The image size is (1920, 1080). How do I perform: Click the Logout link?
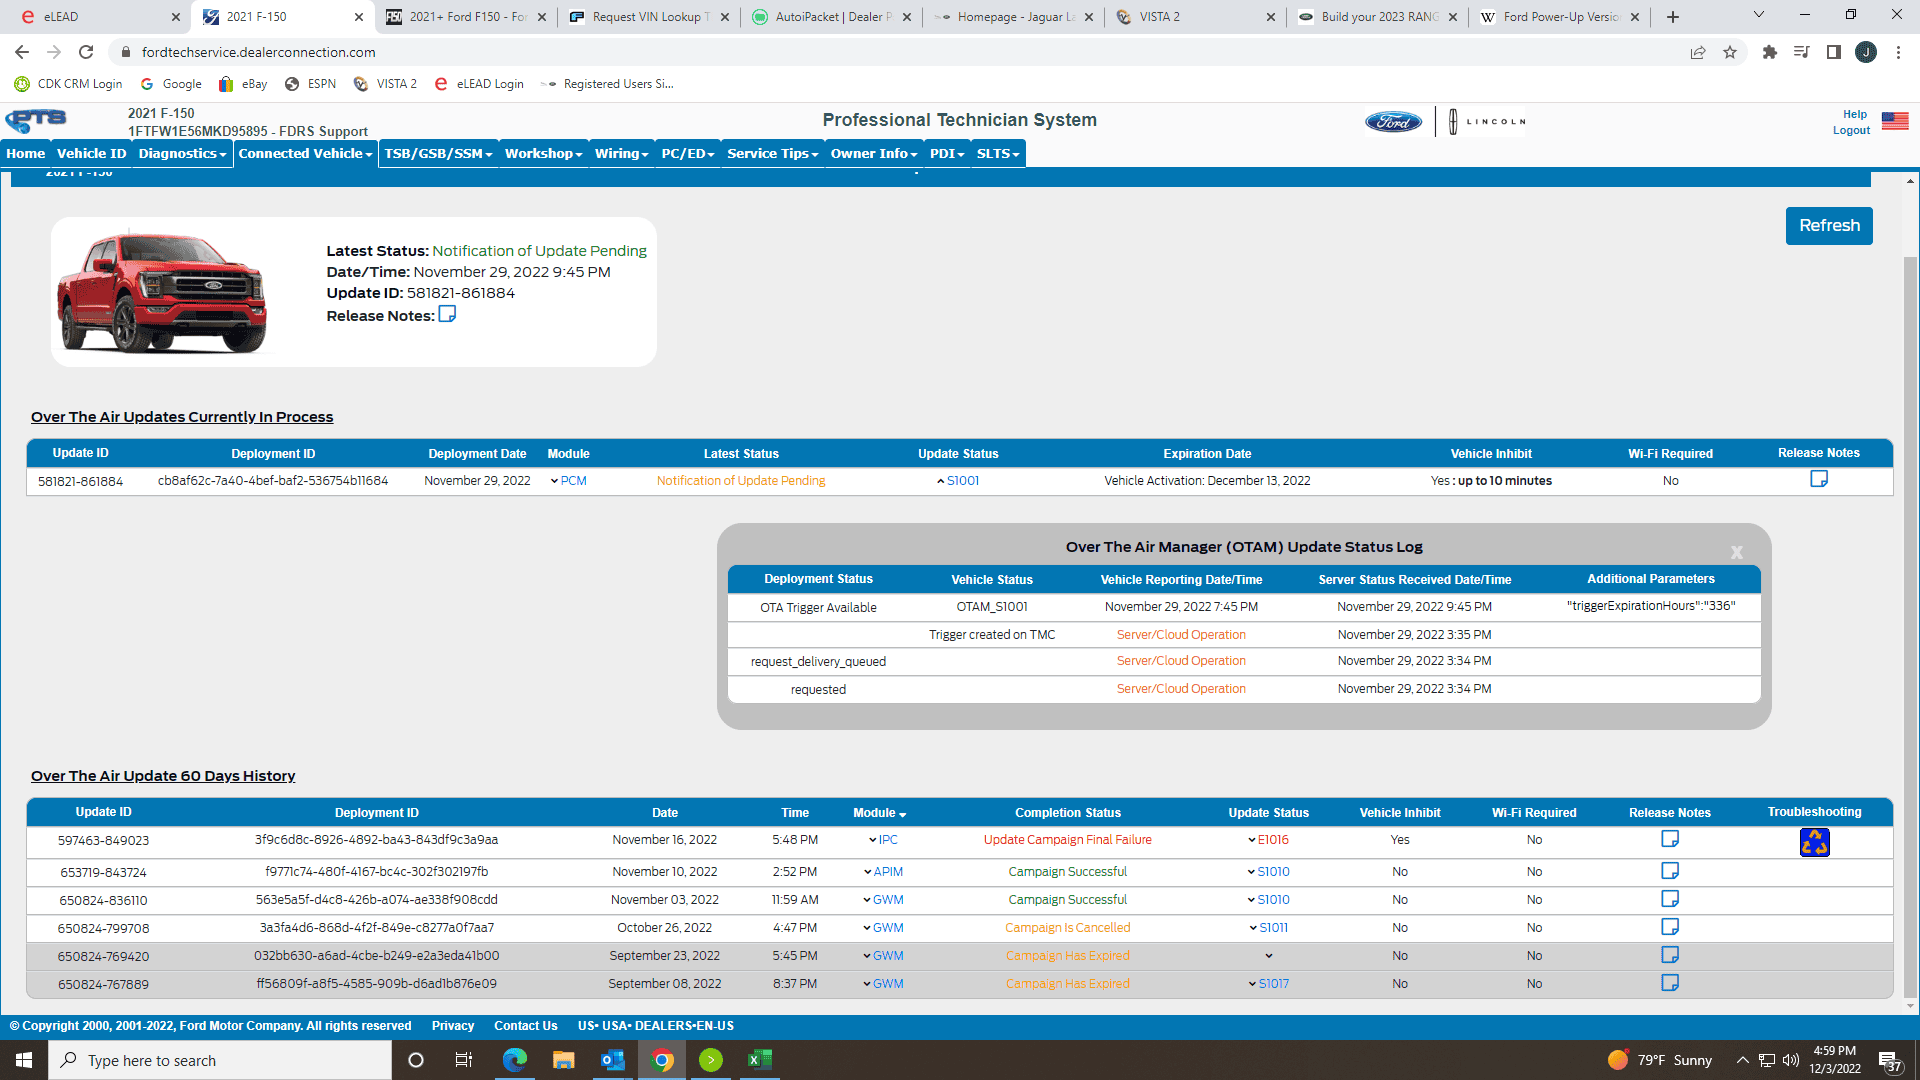pyautogui.click(x=1850, y=130)
